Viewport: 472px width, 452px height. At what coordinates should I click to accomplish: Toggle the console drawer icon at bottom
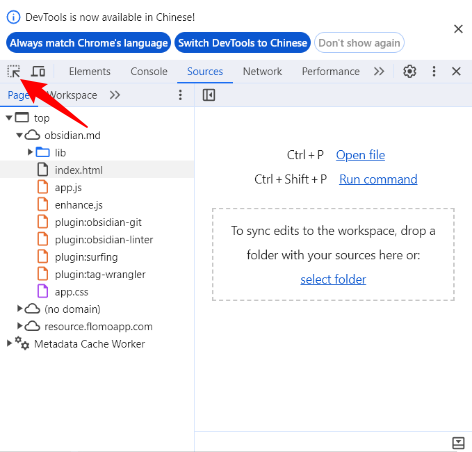(x=458, y=443)
